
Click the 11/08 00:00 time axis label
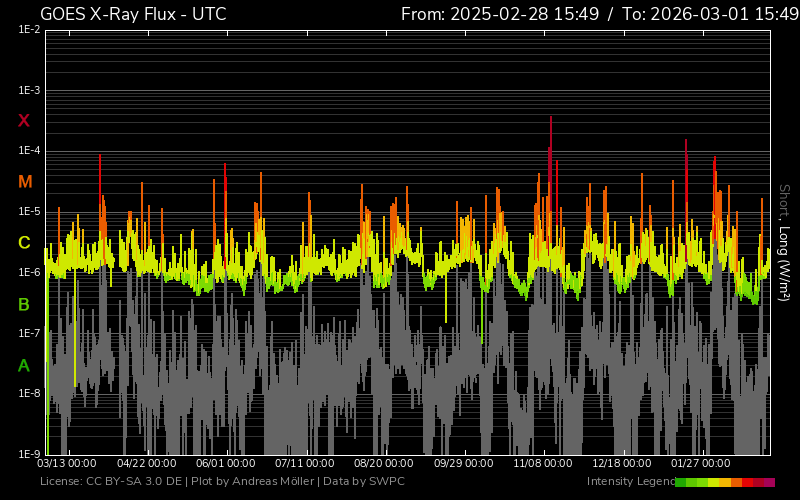point(543,464)
